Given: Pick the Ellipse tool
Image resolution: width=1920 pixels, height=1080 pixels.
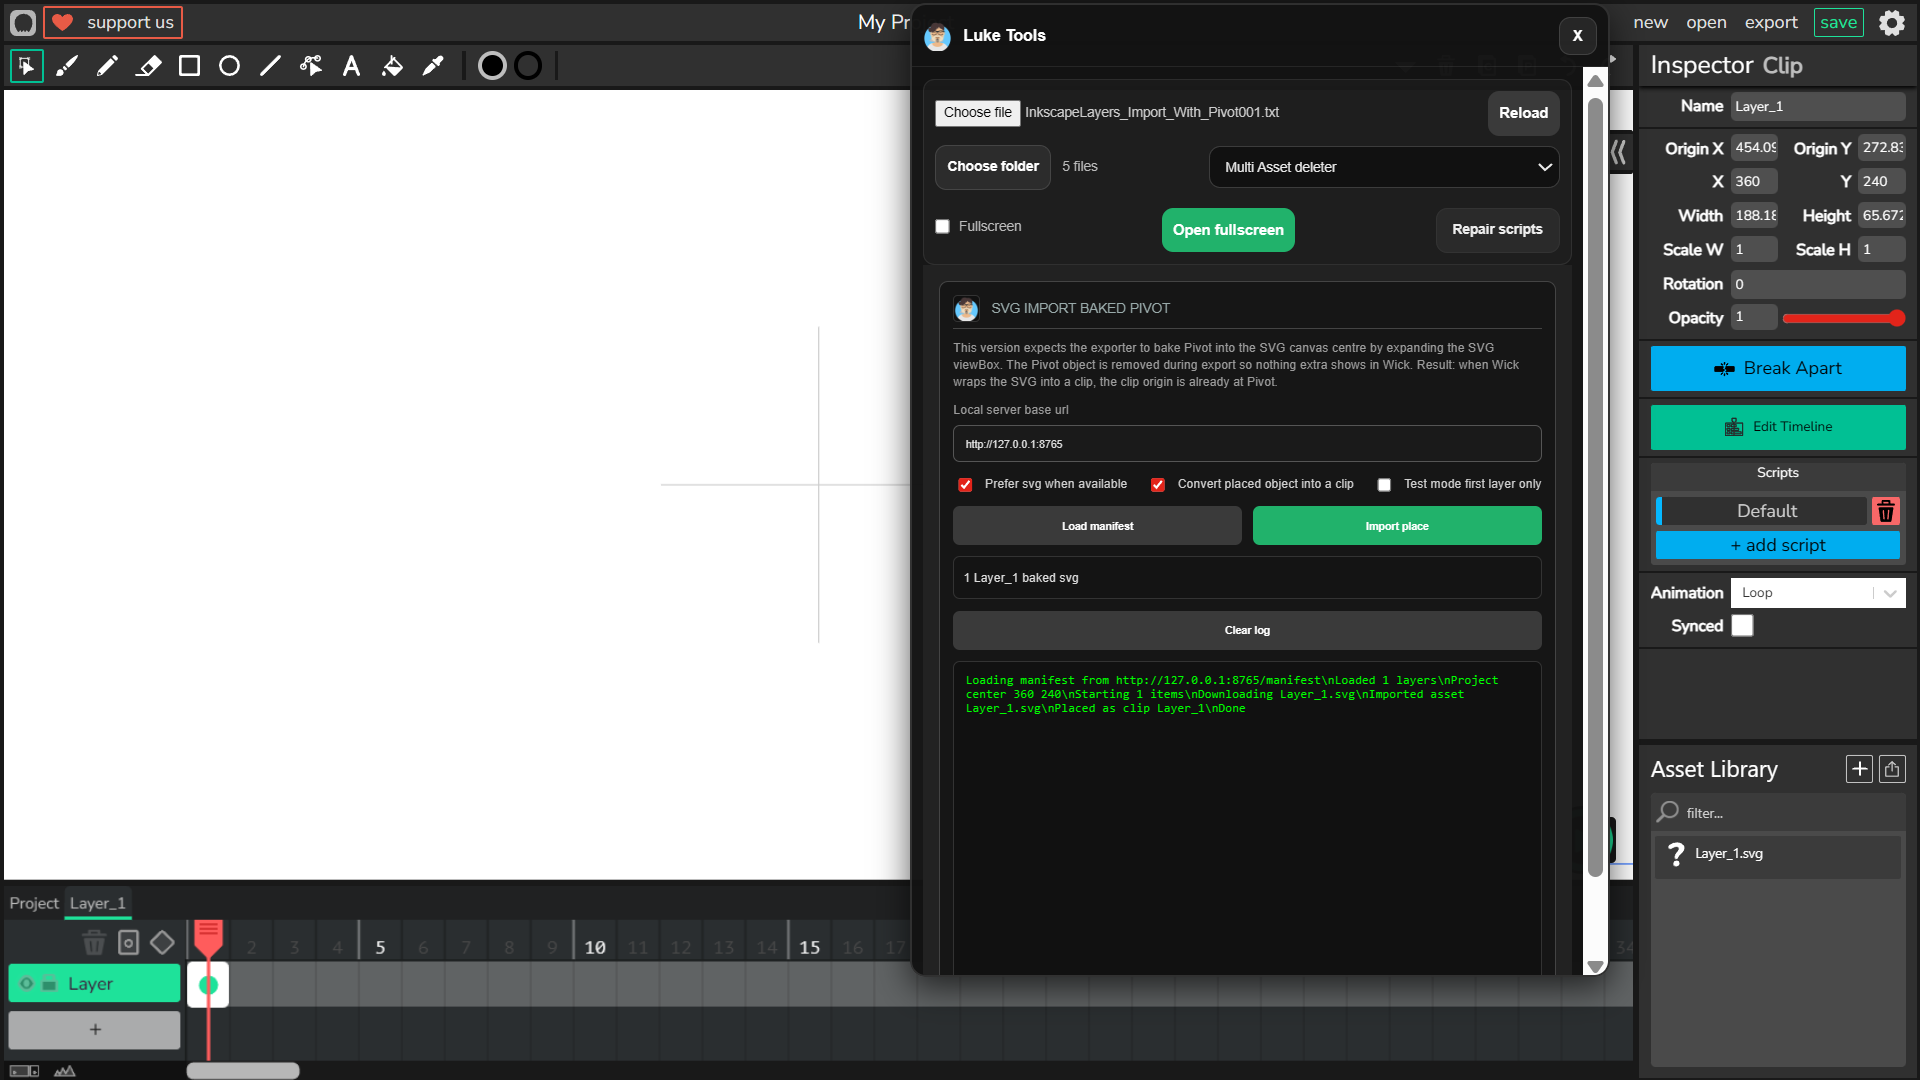Looking at the screenshot, I should tap(229, 66).
